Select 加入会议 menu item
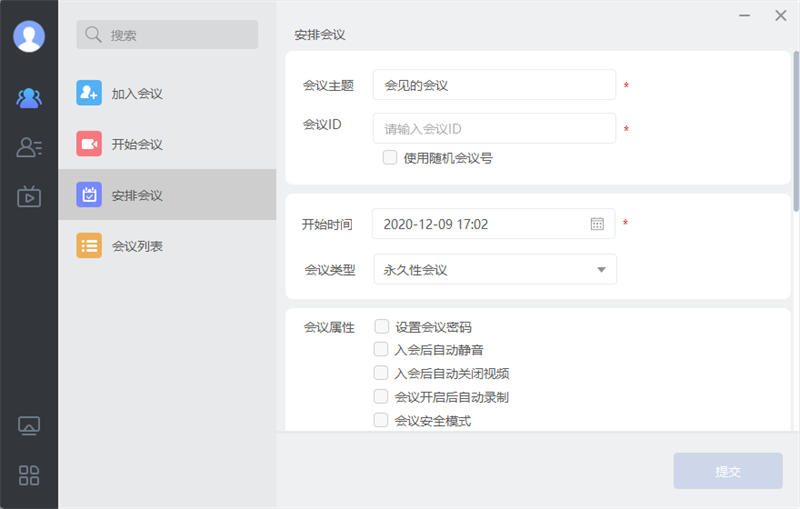Image resolution: width=800 pixels, height=509 pixels. click(137, 94)
